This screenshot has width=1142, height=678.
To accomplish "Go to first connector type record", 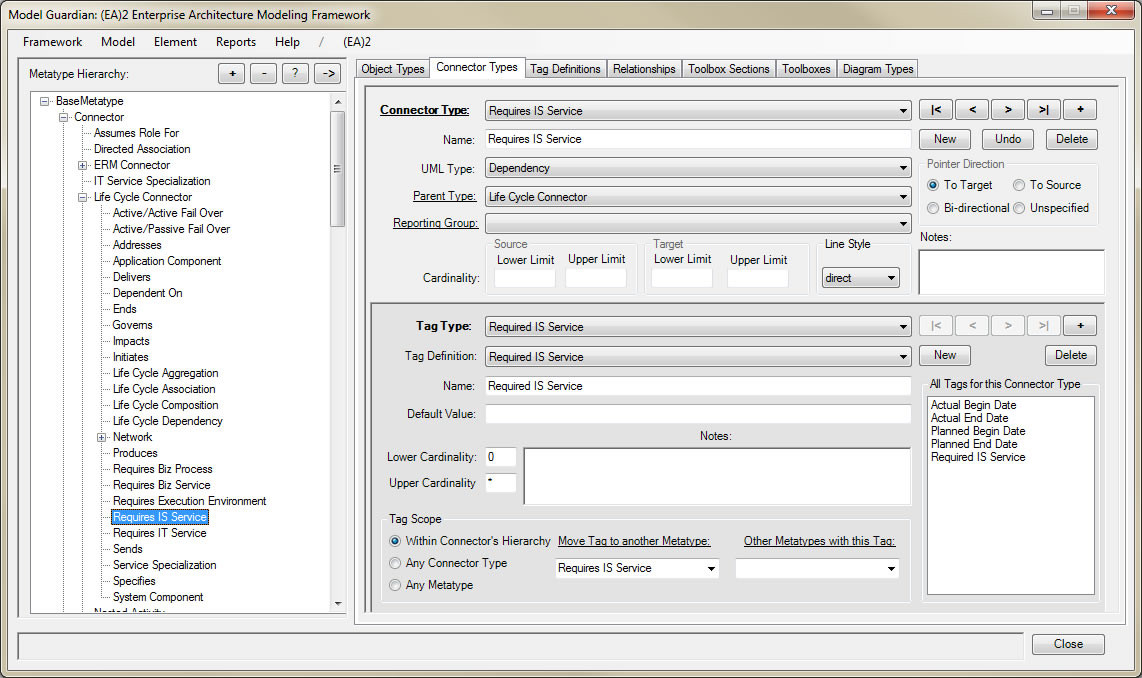I will point(936,110).
